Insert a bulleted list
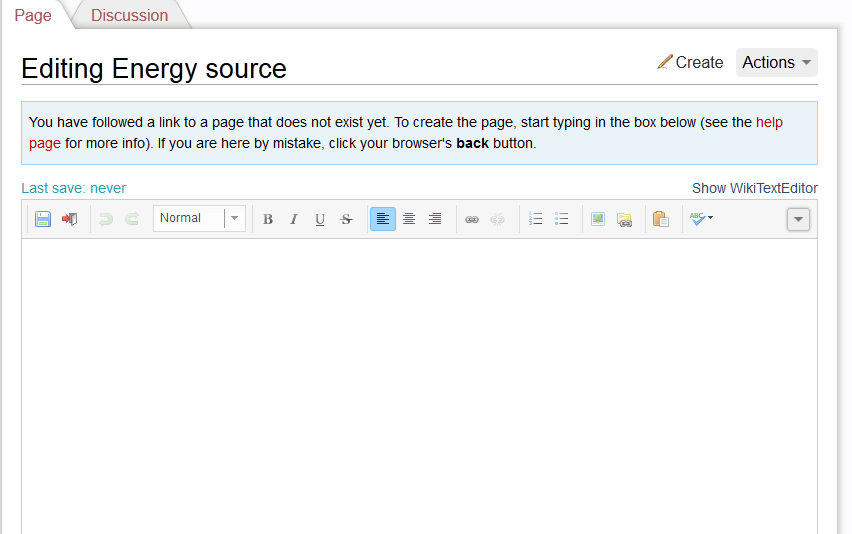The image size is (852, 534). (x=562, y=219)
